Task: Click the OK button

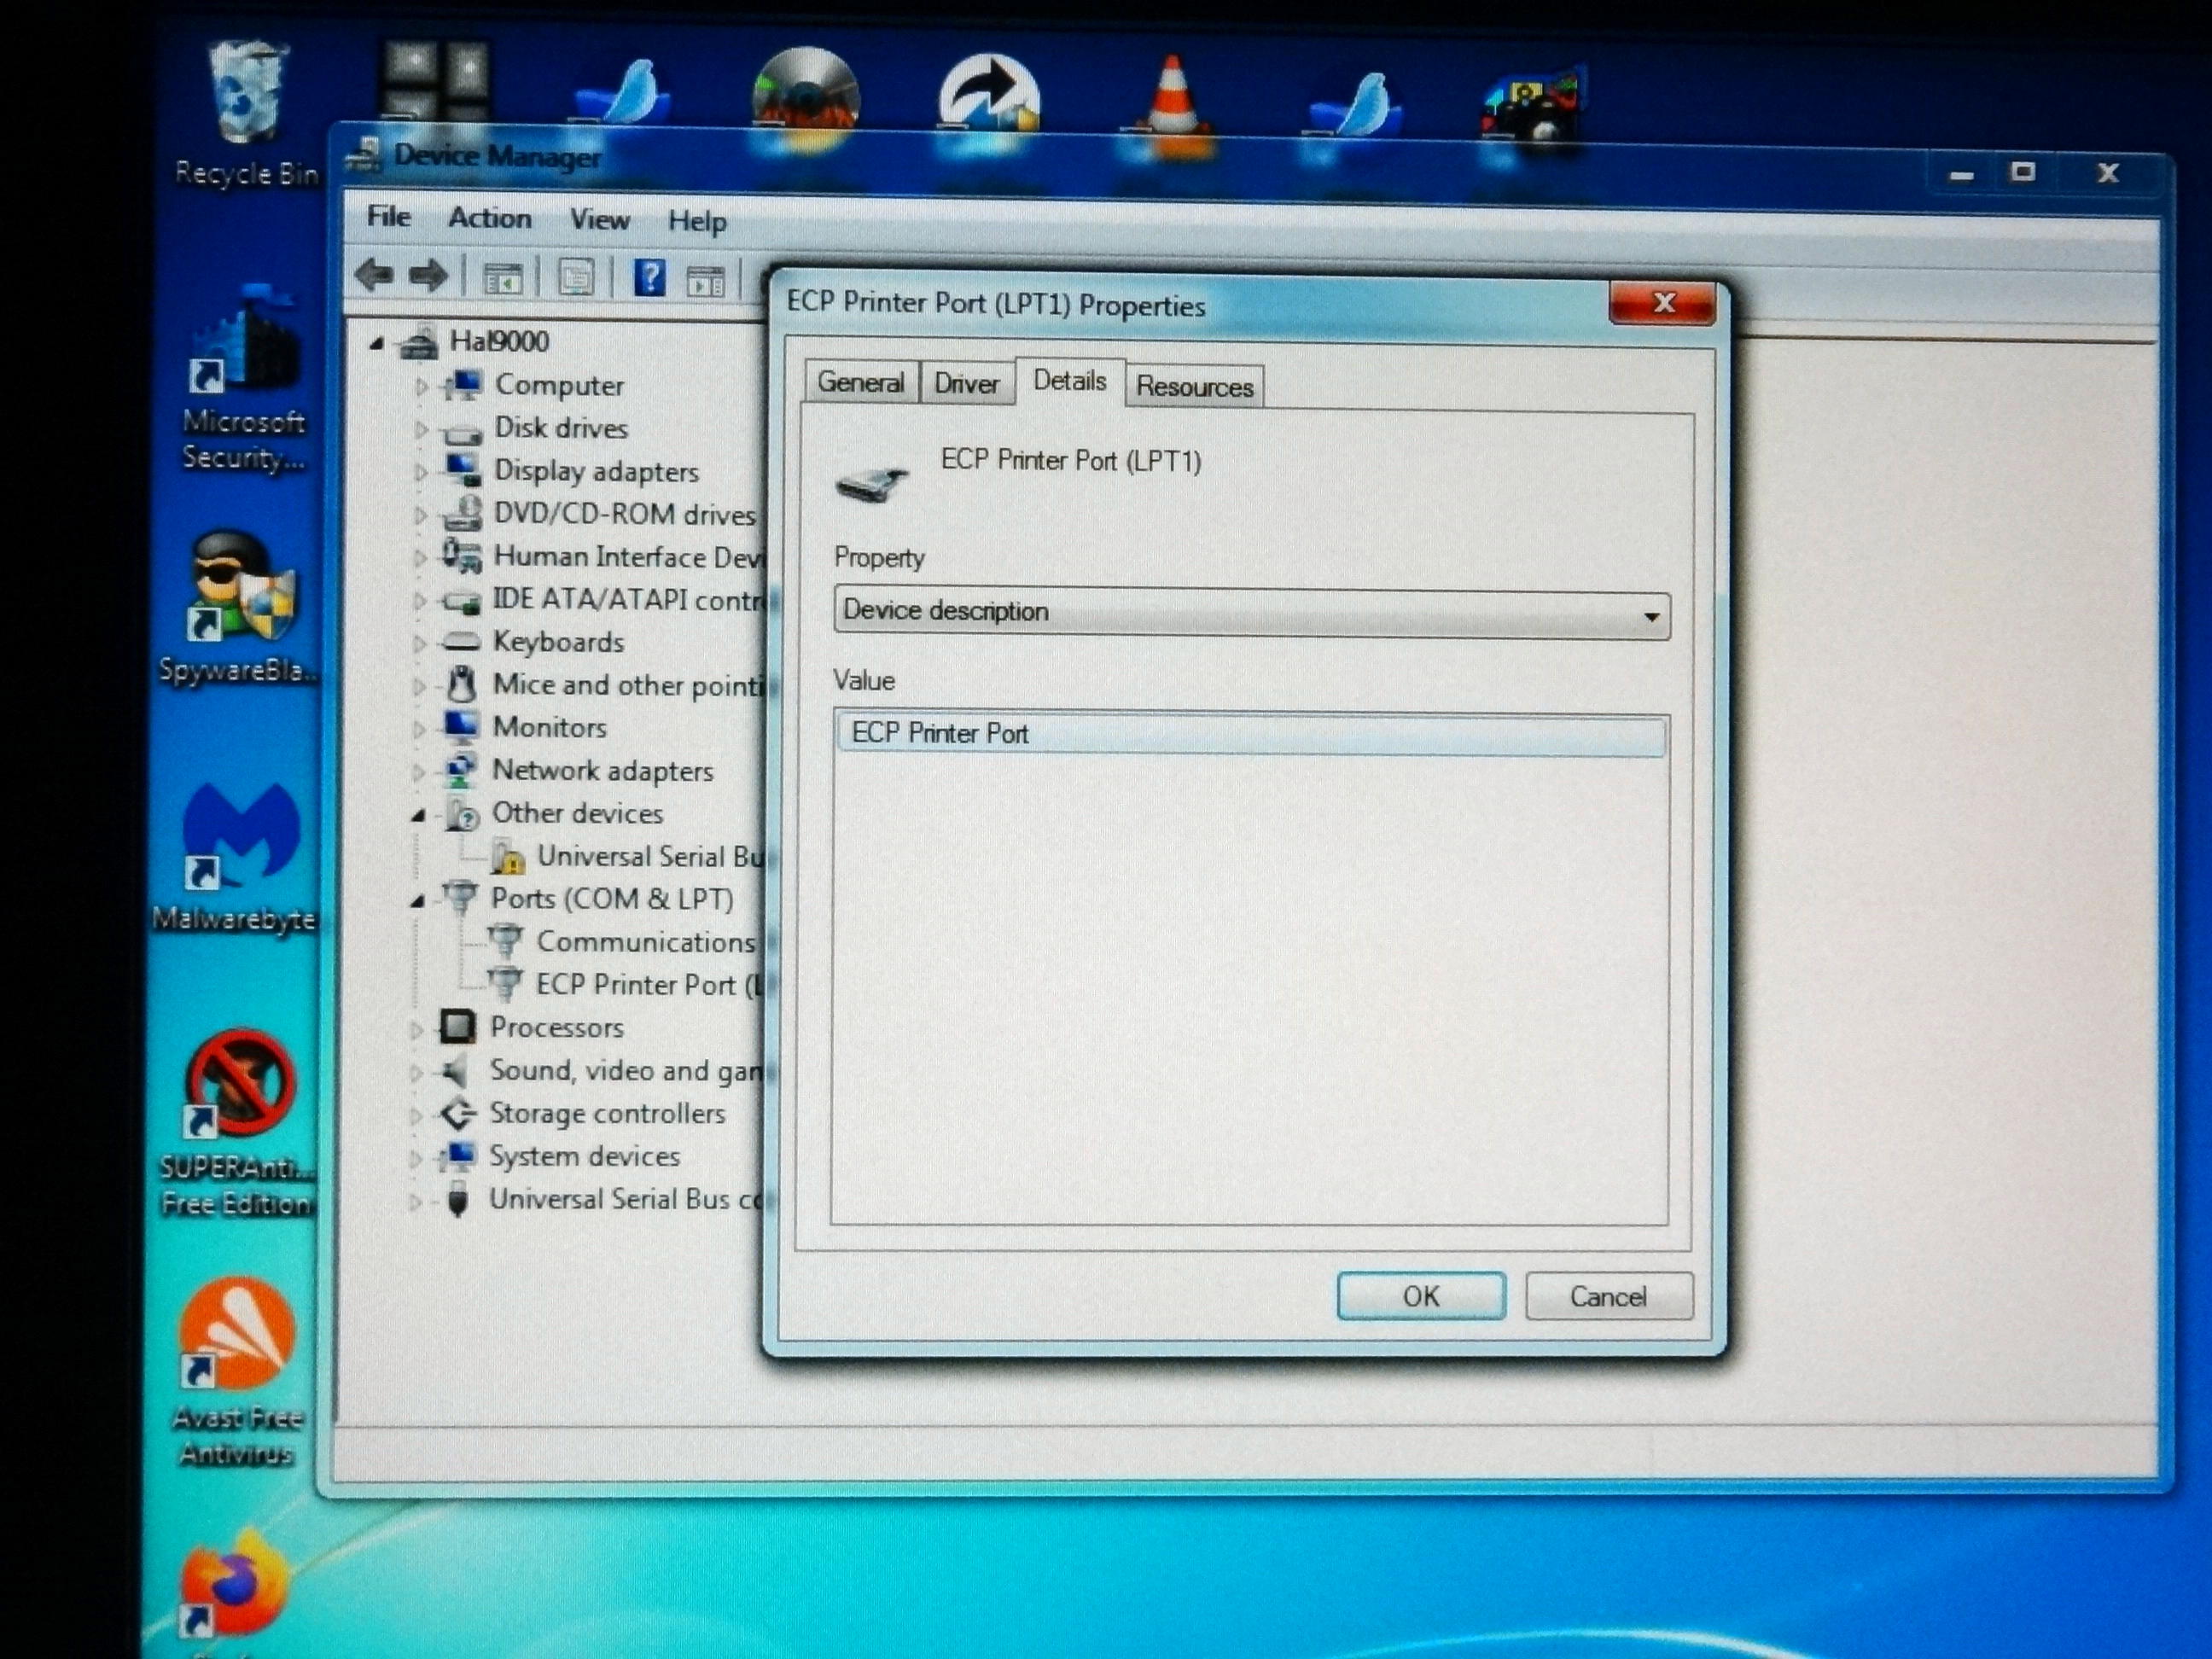Action: (1420, 1296)
